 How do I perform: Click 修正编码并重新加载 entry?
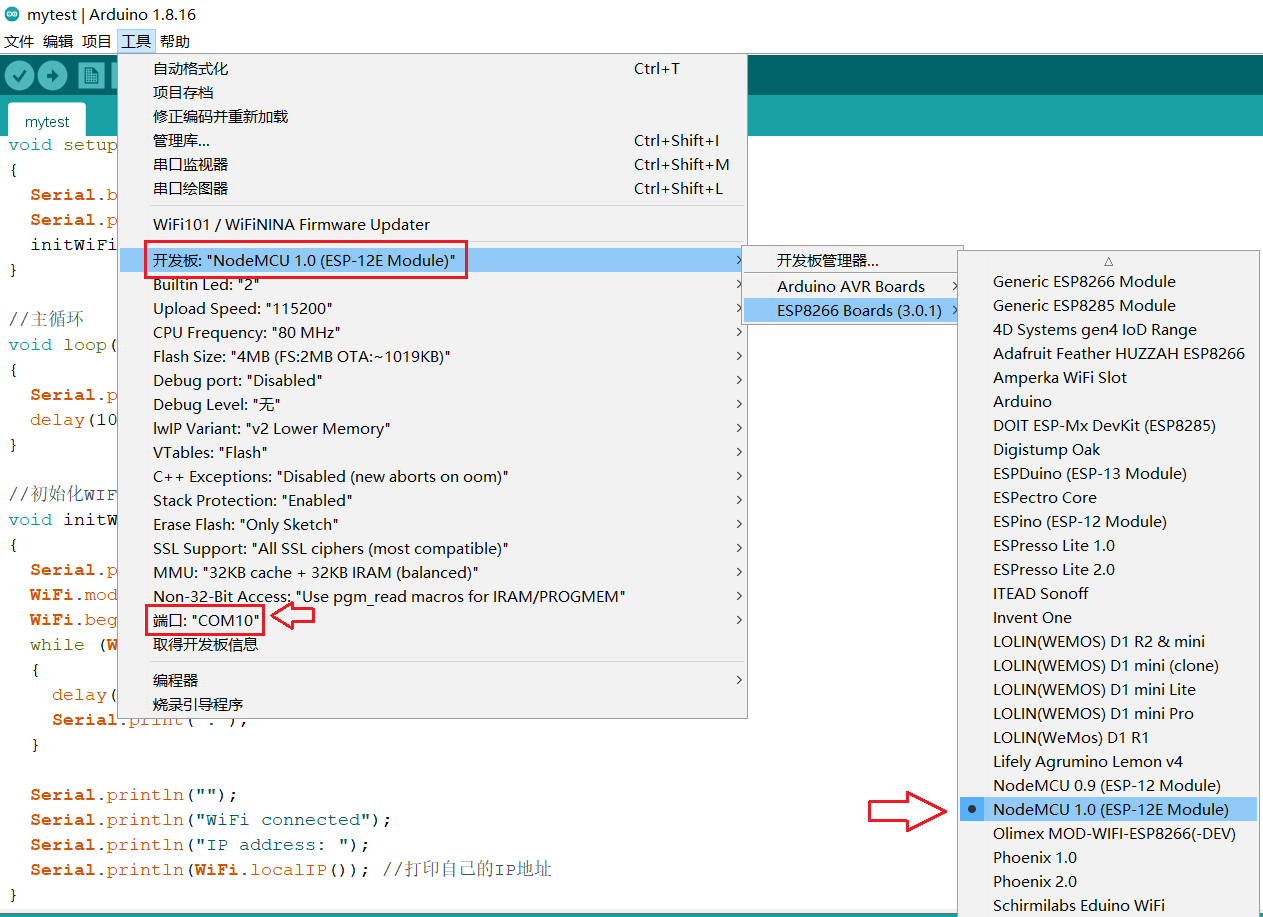(432, 117)
